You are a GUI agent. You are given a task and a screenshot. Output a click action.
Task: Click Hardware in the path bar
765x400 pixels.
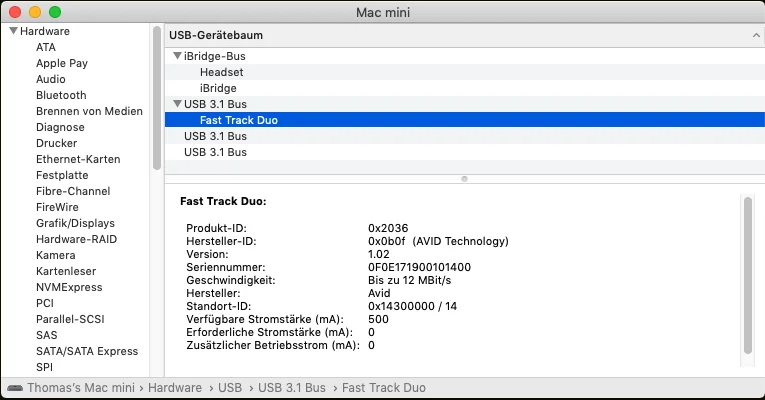point(175,388)
